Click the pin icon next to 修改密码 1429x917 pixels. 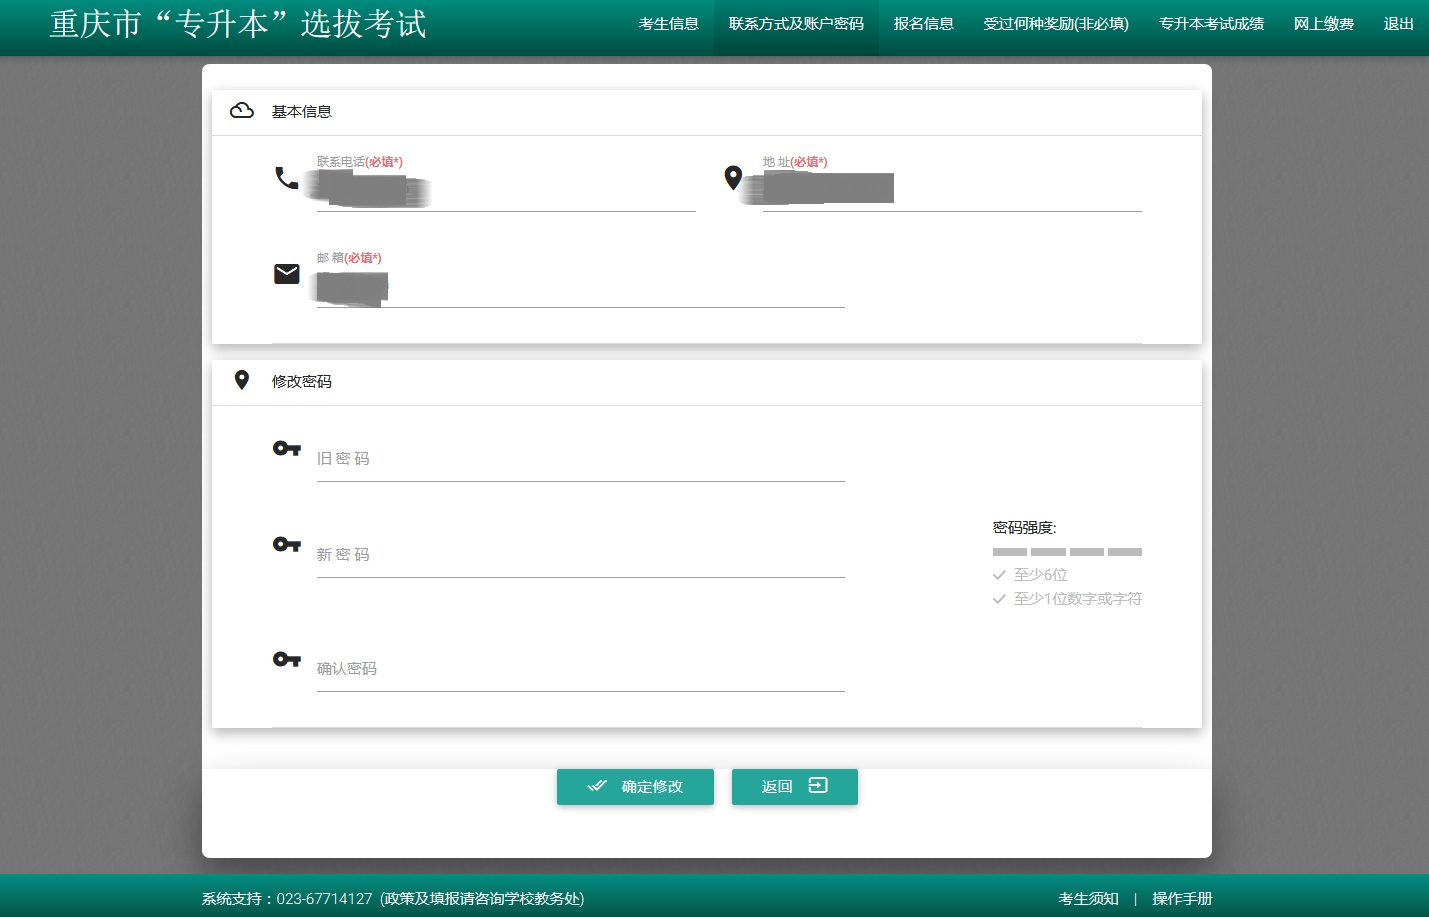coord(241,380)
